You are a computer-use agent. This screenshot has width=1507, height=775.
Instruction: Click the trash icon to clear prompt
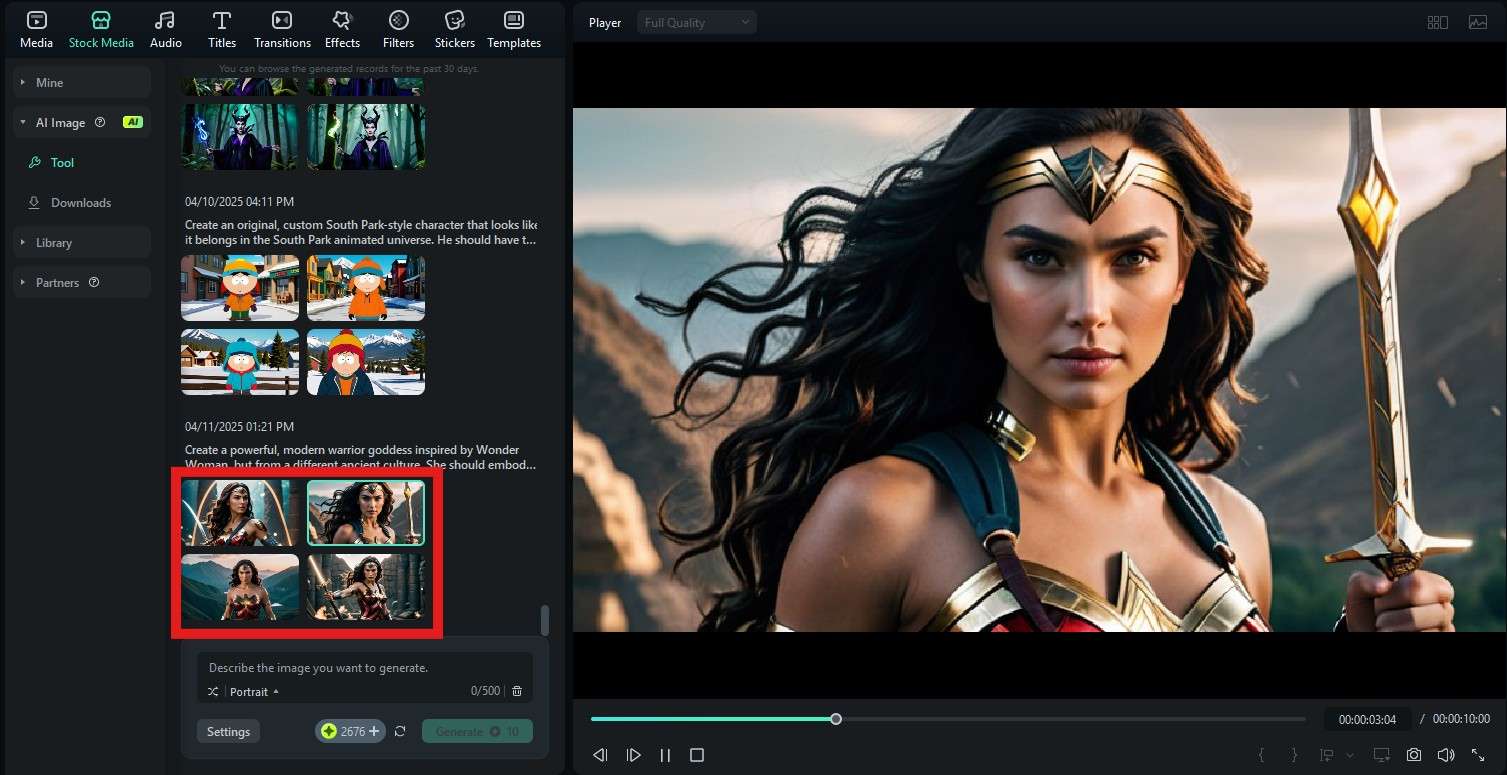[517, 691]
